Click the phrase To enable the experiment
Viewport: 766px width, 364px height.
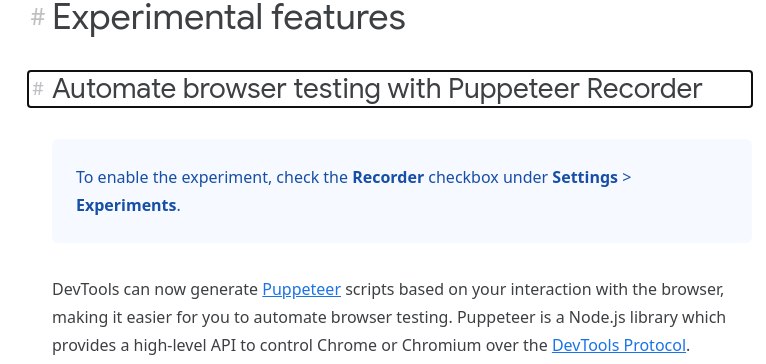[x=173, y=177]
